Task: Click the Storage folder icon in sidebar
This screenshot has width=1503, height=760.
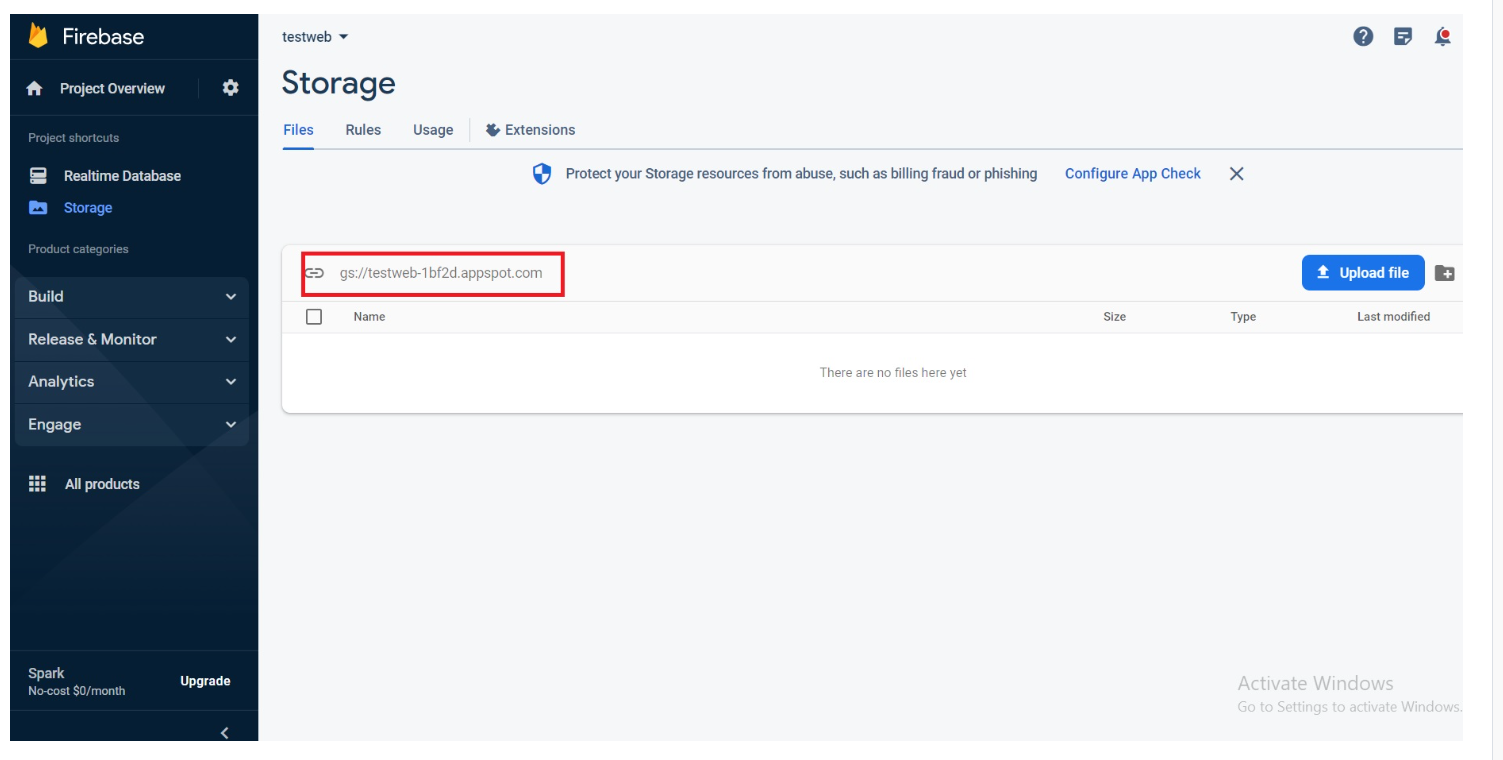Action: [x=38, y=208]
